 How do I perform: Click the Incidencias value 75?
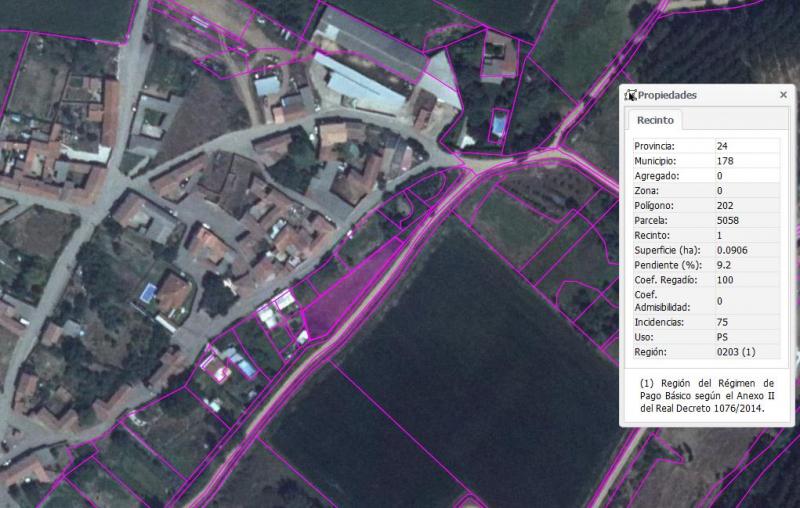tap(722, 323)
